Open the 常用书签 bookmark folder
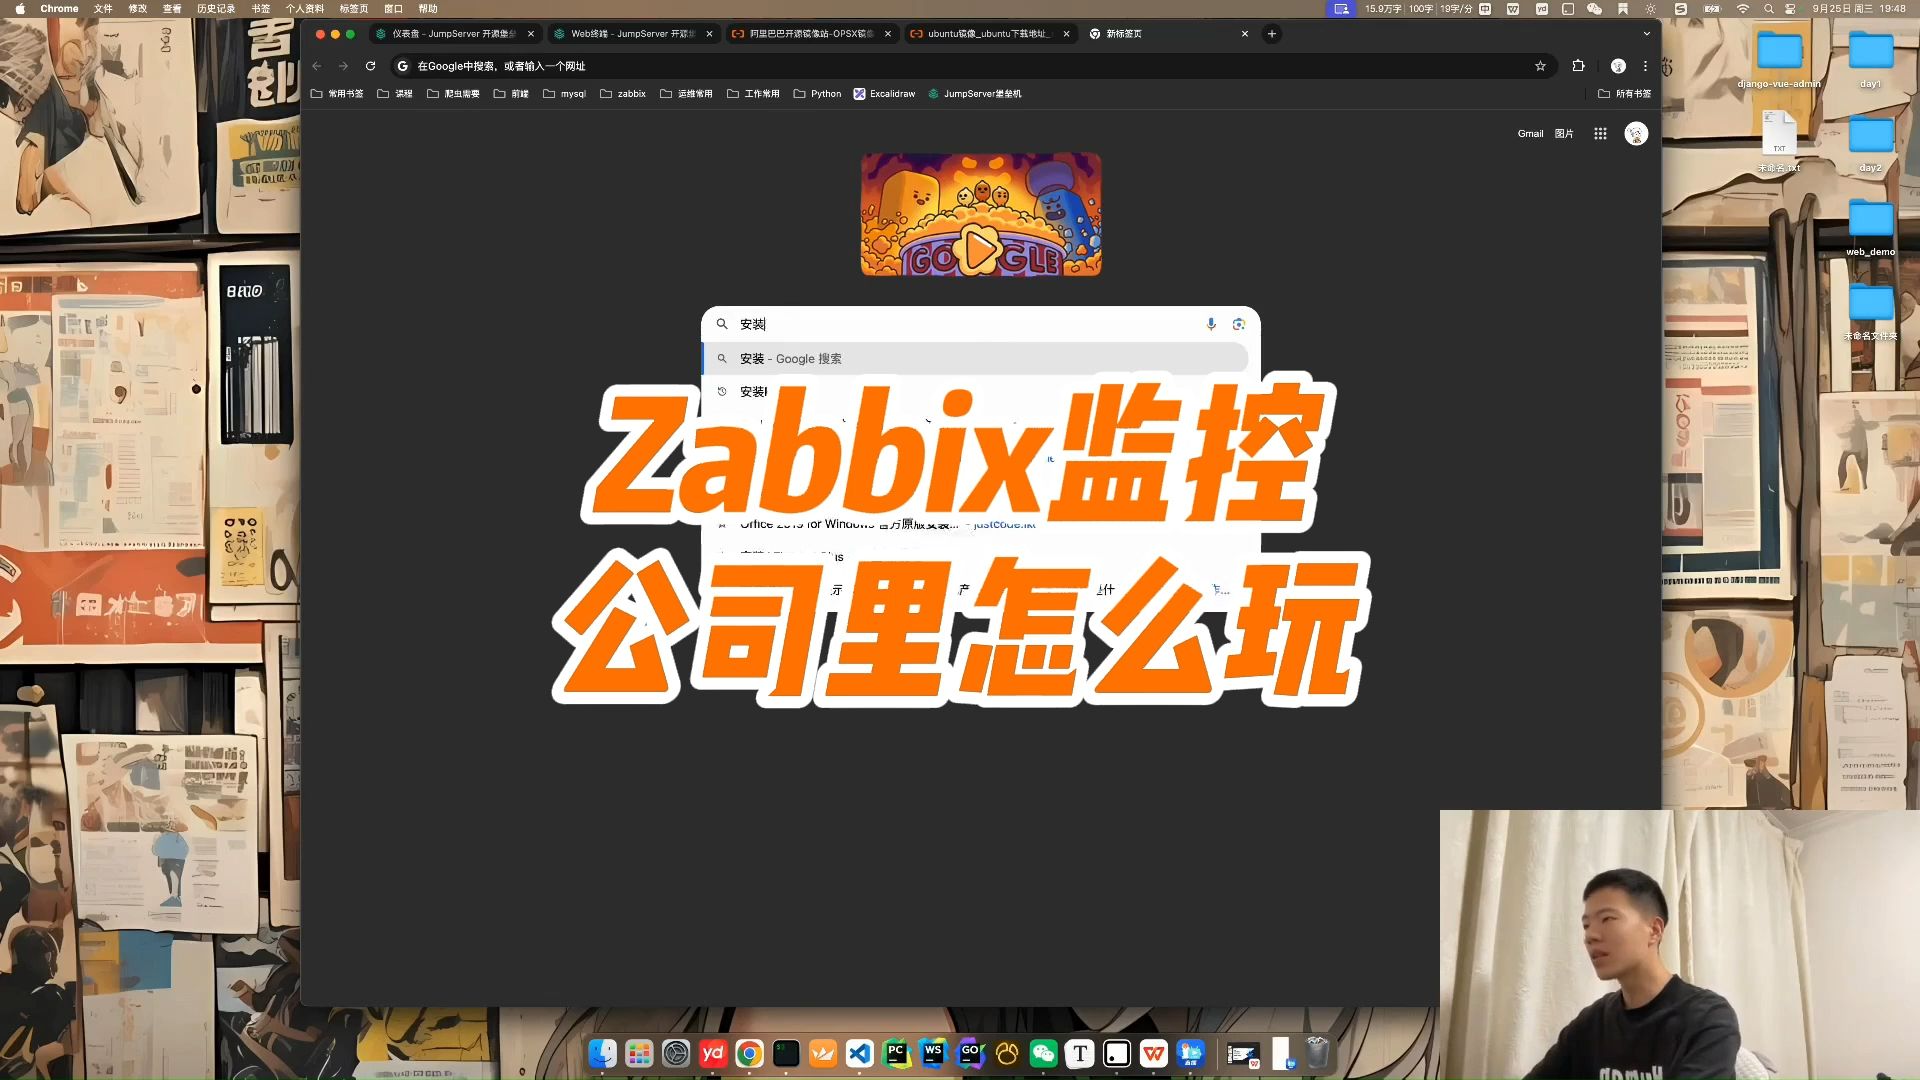This screenshot has width=1920, height=1080. point(337,94)
